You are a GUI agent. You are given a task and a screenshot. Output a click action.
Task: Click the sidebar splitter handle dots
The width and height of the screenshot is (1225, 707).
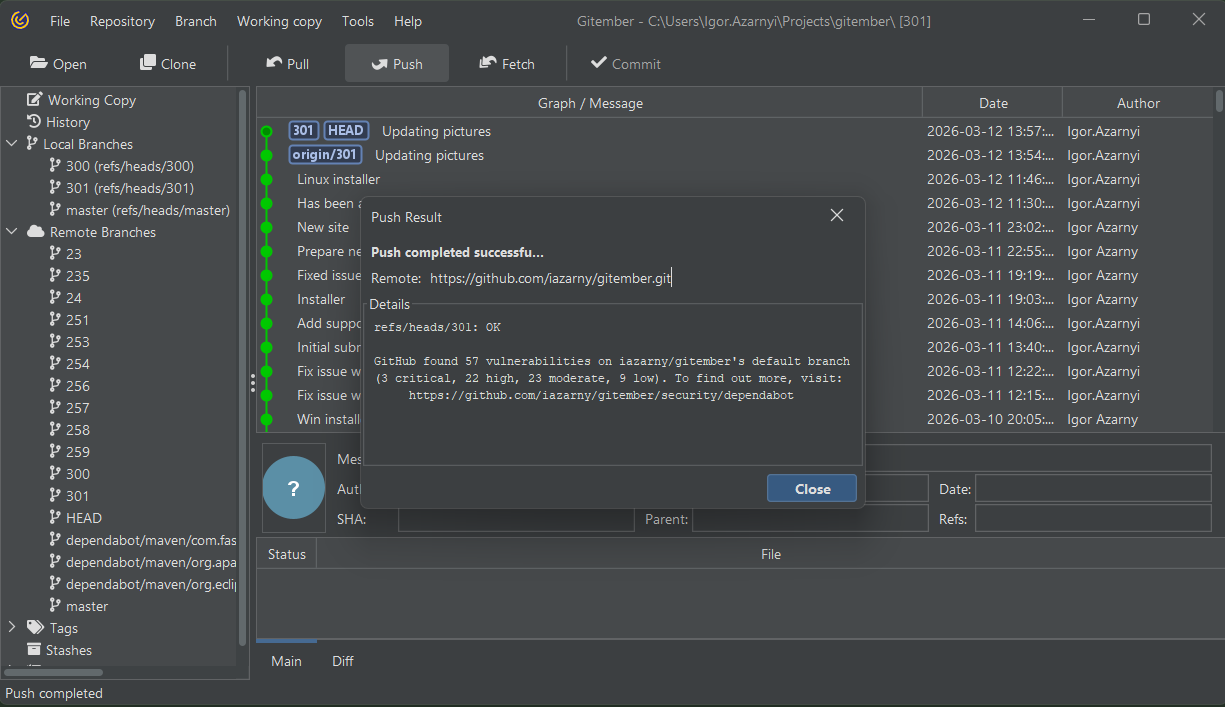point(253,383)
